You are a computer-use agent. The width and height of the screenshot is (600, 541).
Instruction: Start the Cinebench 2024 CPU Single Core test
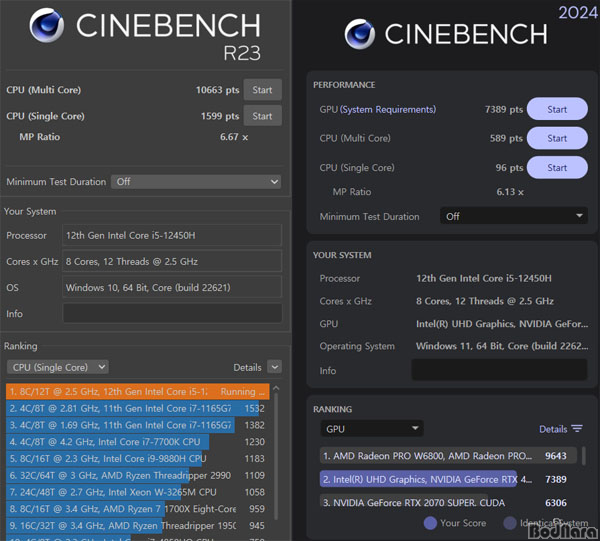pyautogui.click(x=557, y=168)
